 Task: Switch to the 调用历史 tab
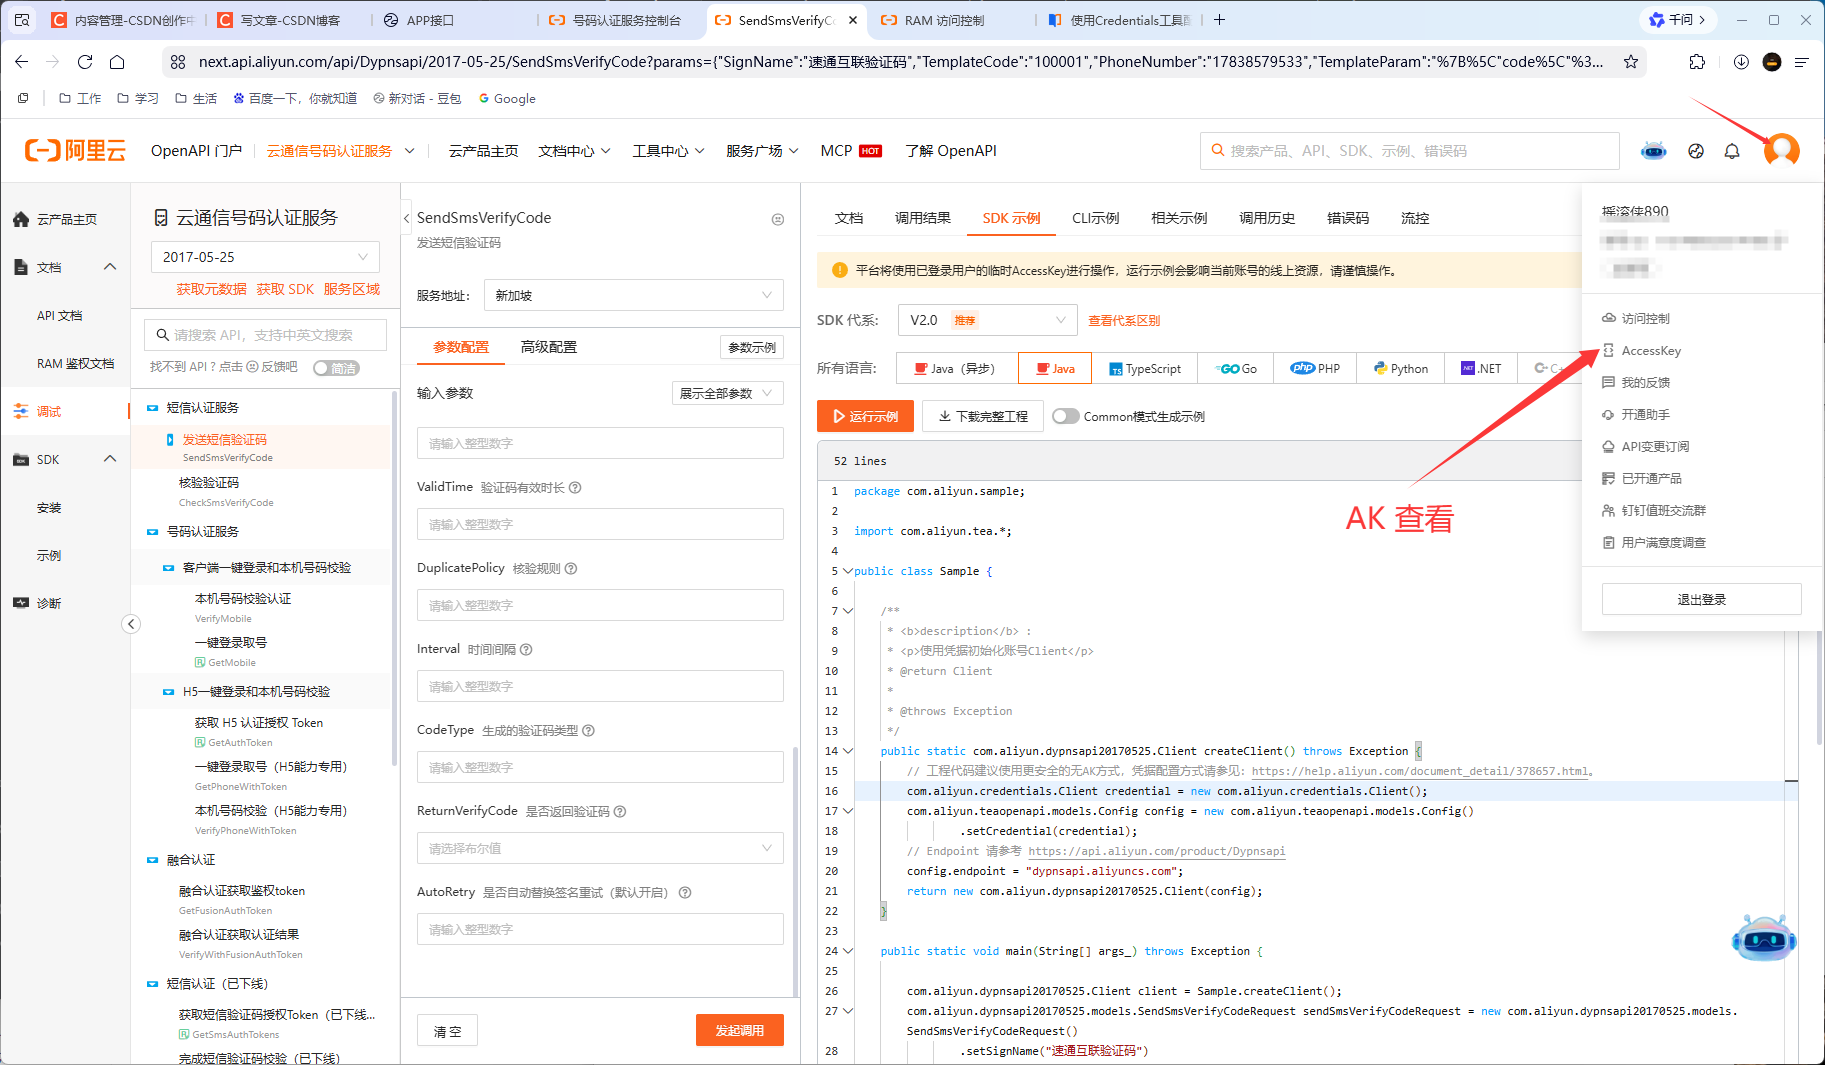(x=1267, y=218)
